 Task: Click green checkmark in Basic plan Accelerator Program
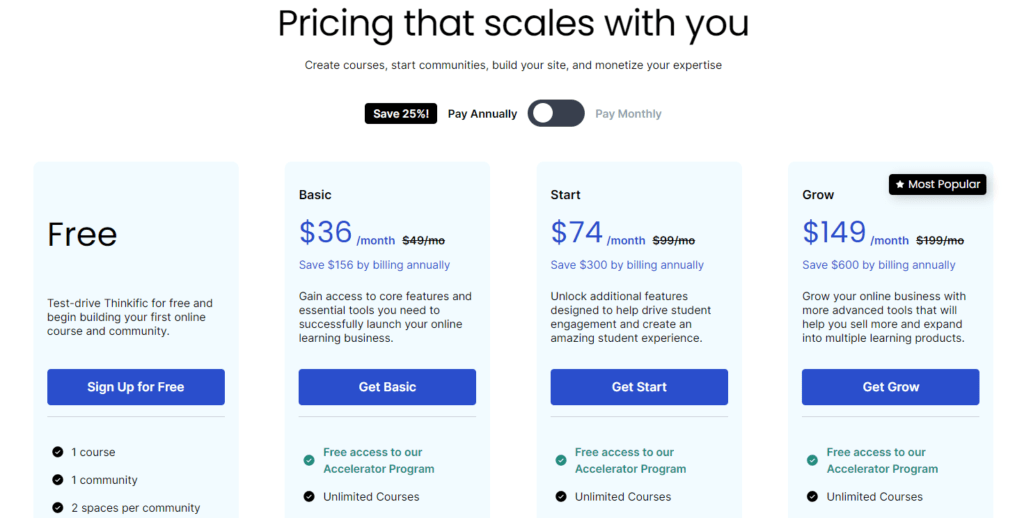pyautogui.click(x=309, y=461)
